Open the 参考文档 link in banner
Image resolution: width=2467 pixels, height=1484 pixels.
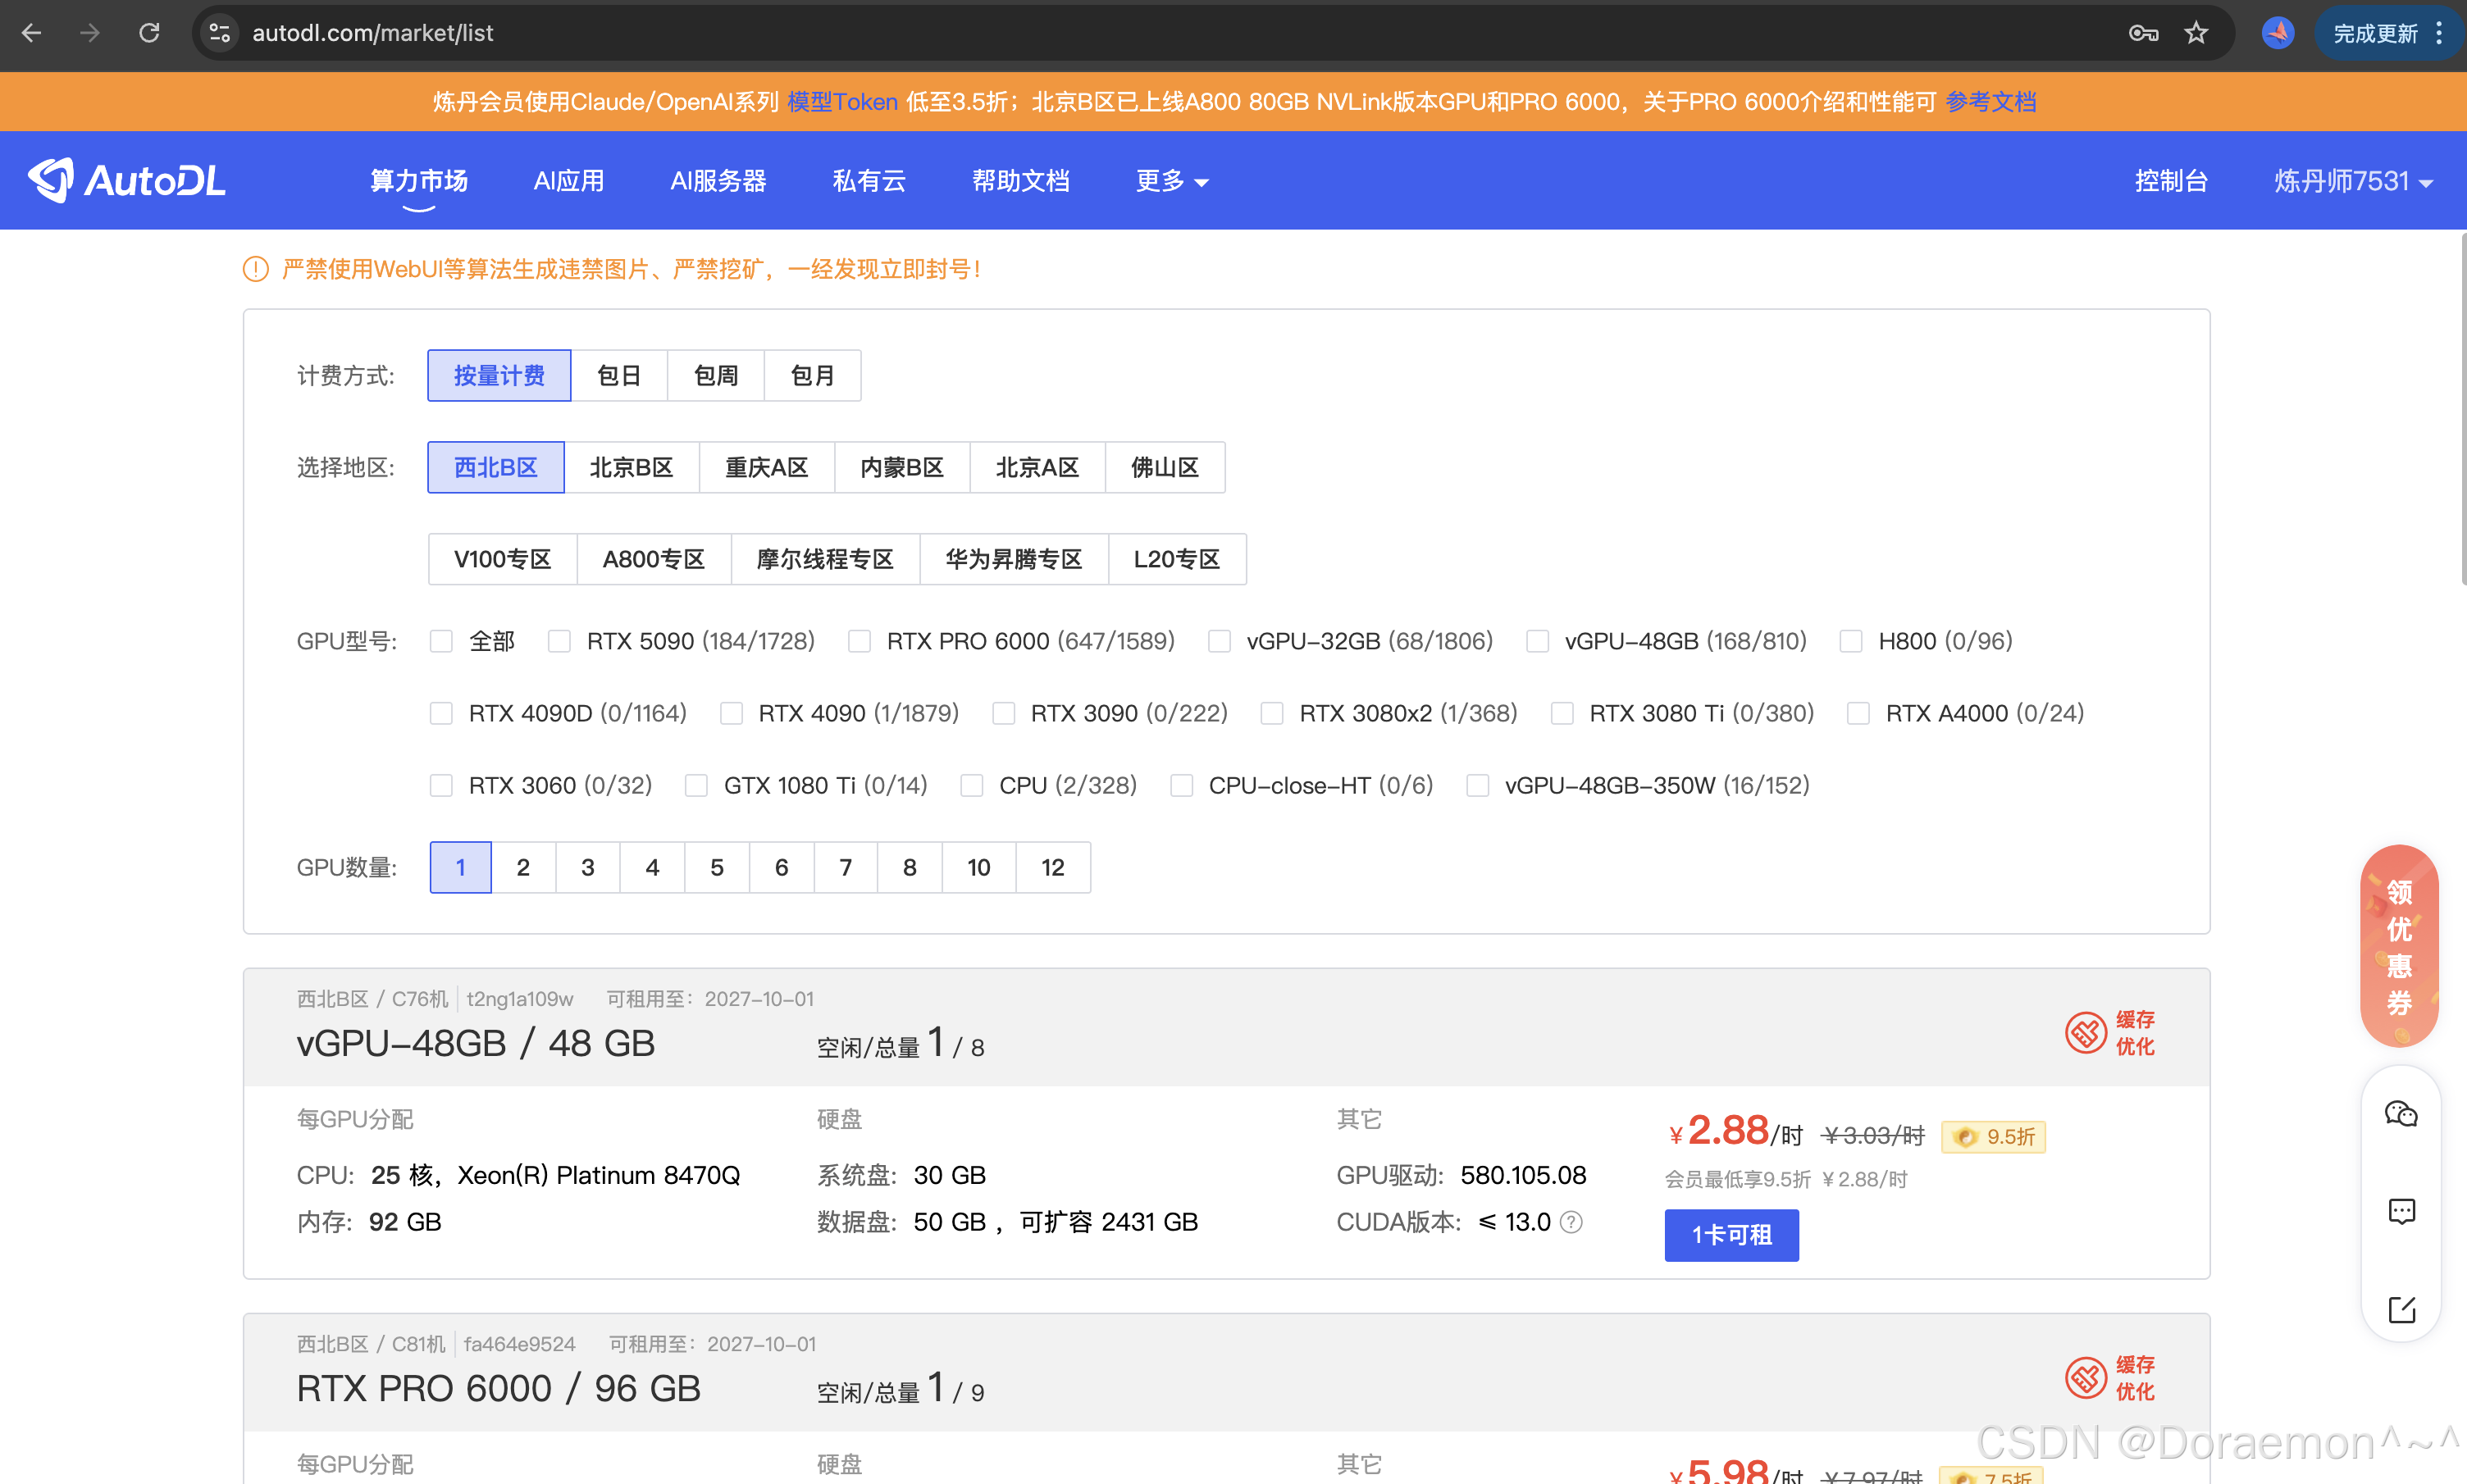click(x=1990, y=102)
